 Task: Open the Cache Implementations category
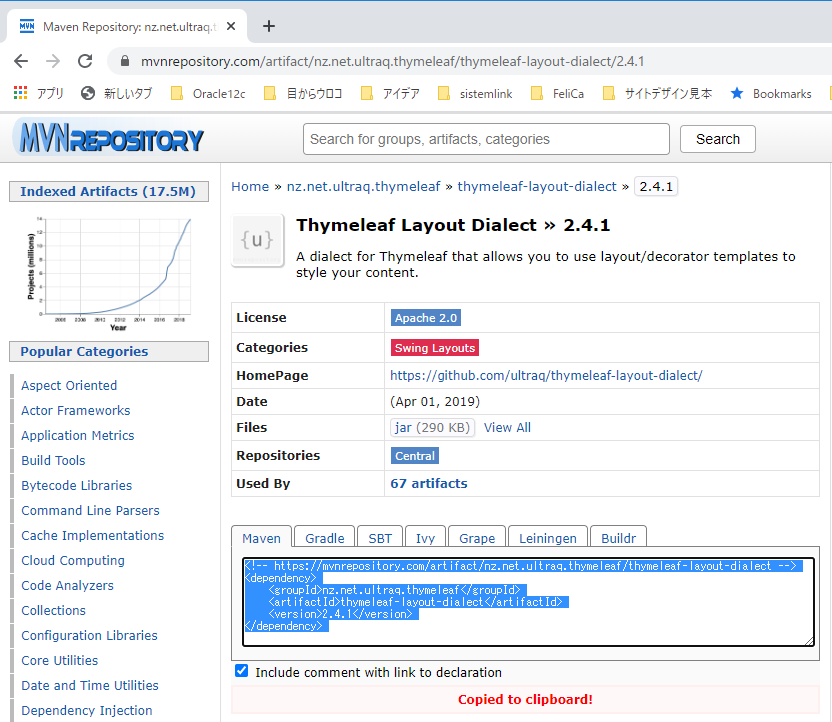(x=92, y=535)
